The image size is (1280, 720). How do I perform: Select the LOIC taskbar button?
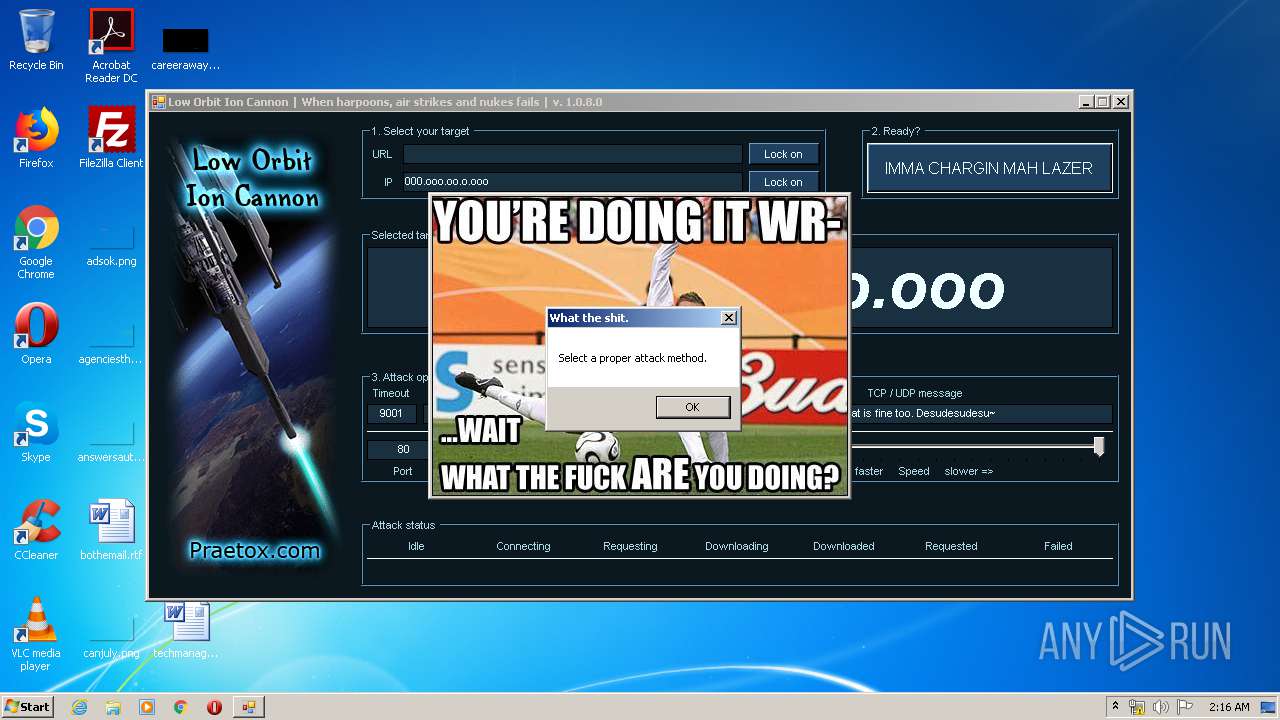[249, 707]
